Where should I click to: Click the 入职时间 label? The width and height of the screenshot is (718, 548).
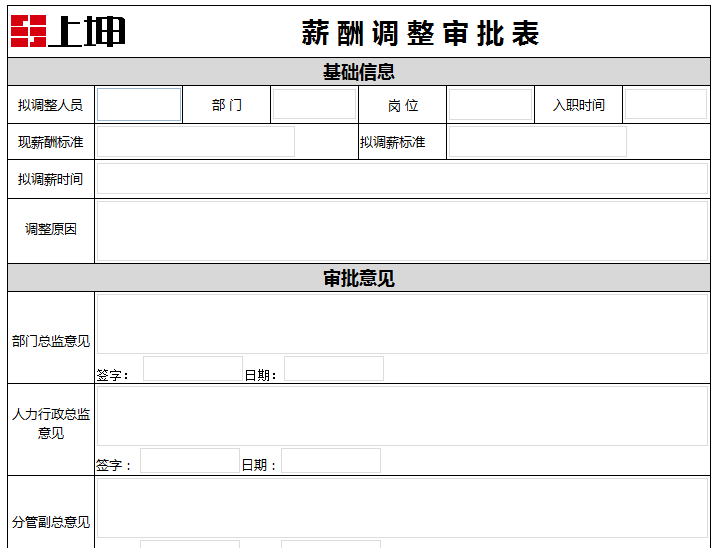coord(578,105)
